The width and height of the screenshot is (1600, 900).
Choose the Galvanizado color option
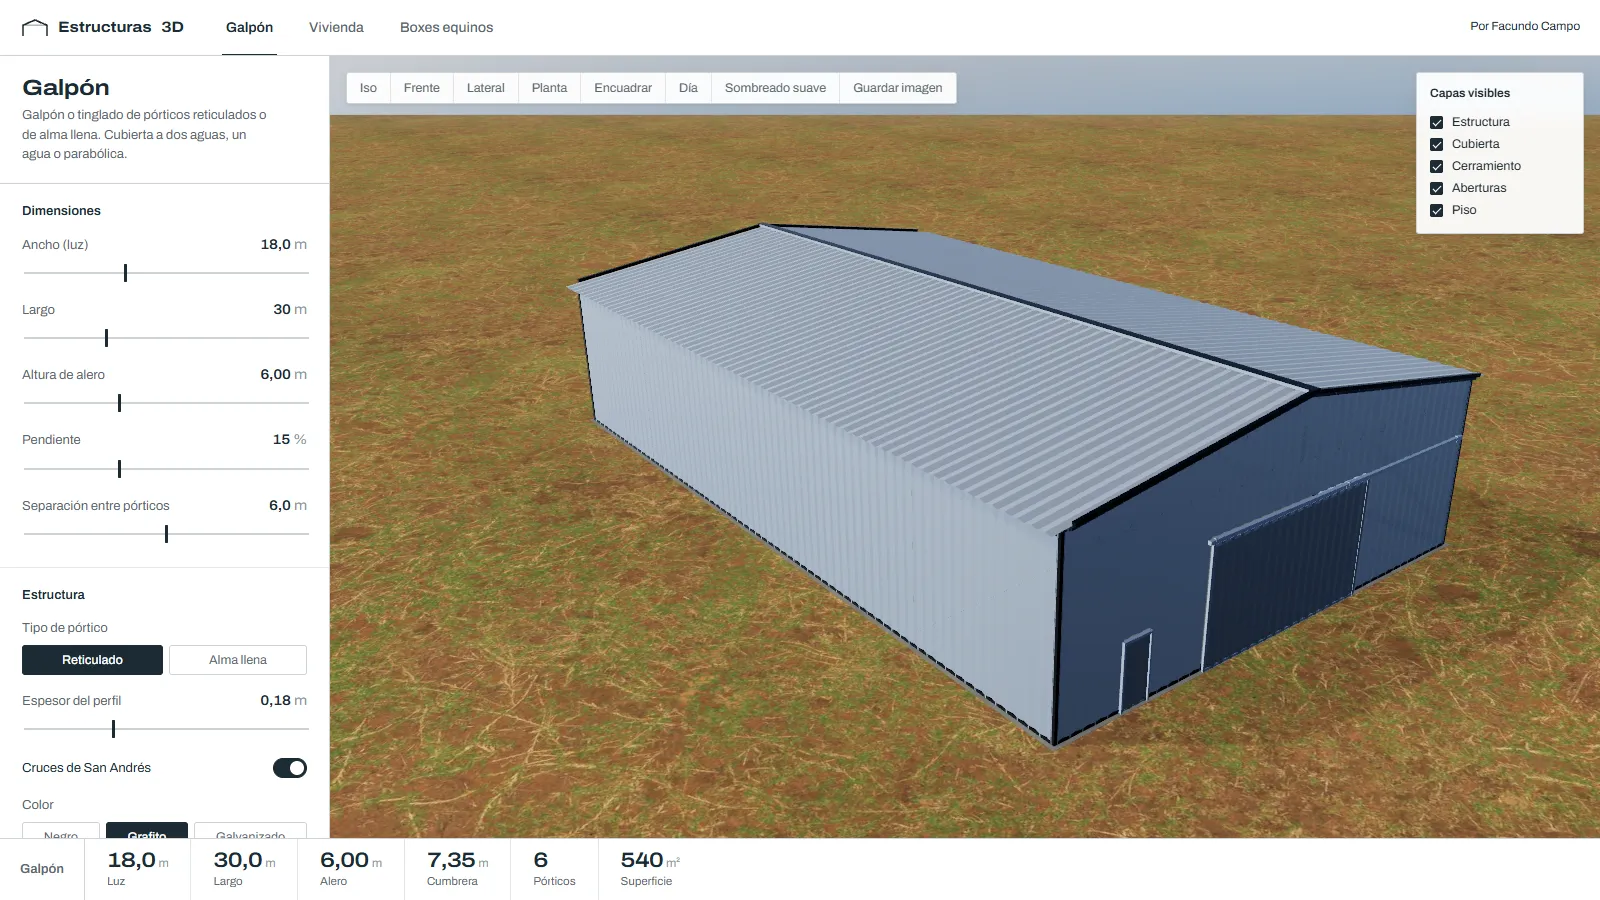coord(250,831)
